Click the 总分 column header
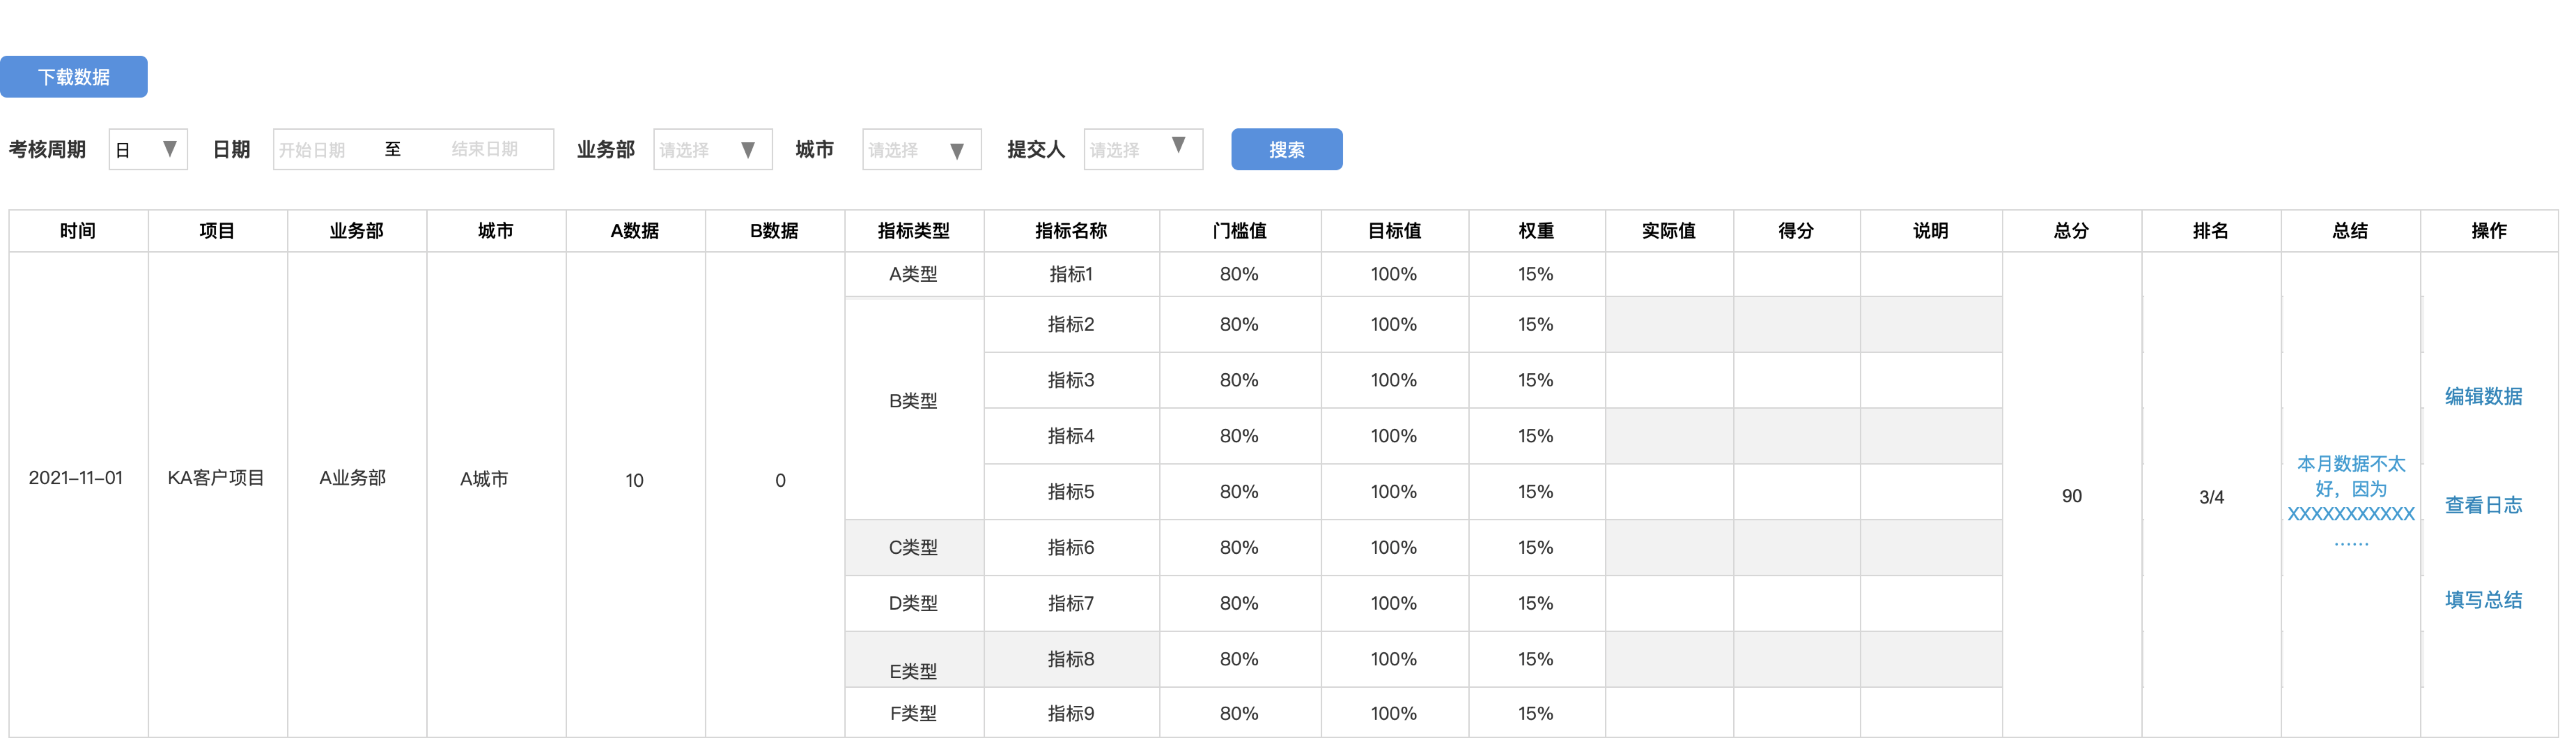 tap(2071, 231)
